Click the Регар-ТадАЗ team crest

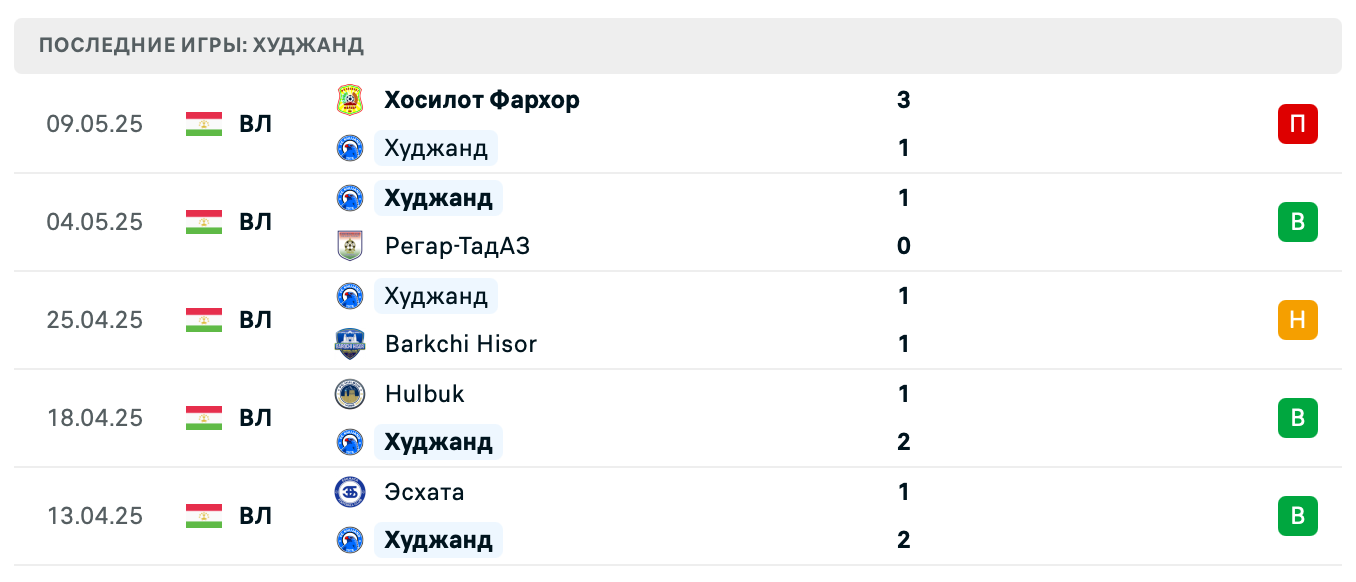(x=350, y=246)
